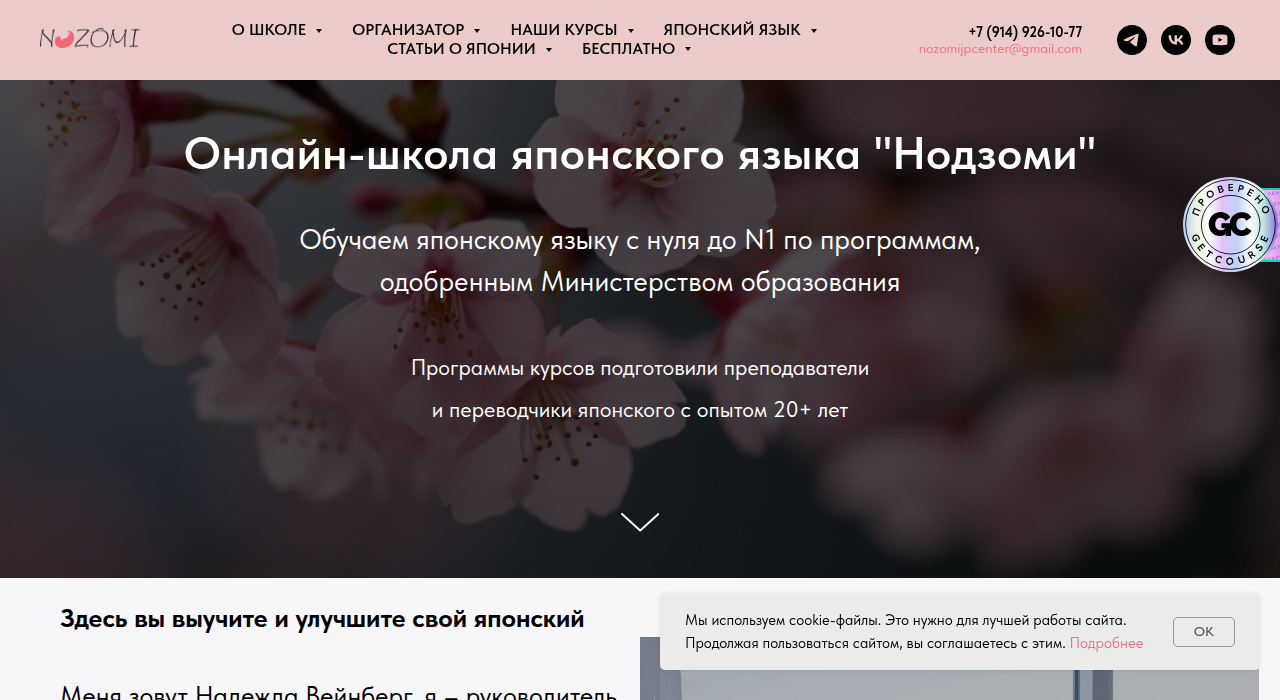Click the down chevron arrow on hero banner

click(x=640, y=522)
